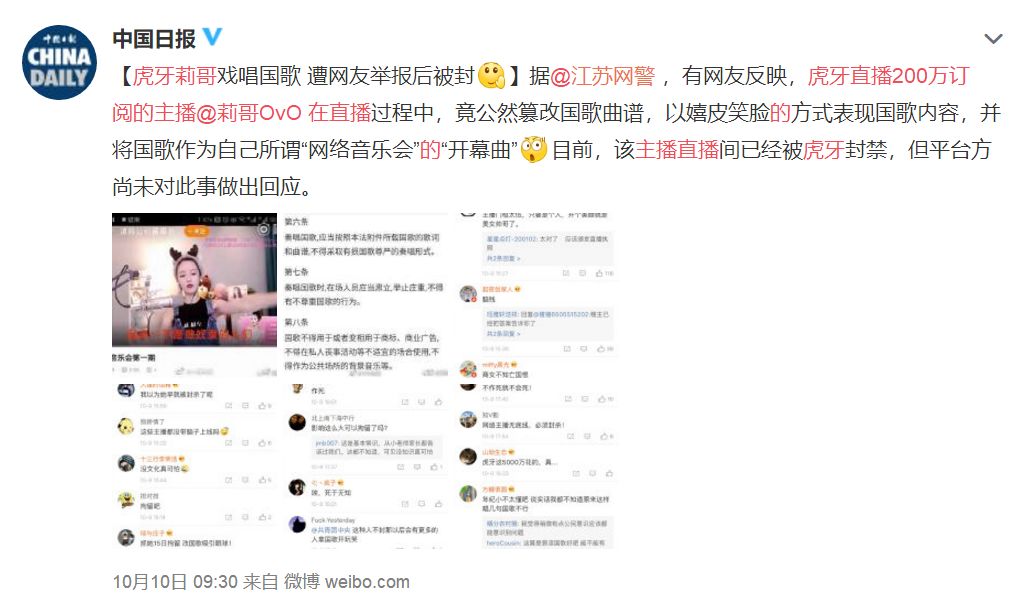Viewport: 1029px width, 599px height.
Task: Open the anthem law text image
Action: 366,295
